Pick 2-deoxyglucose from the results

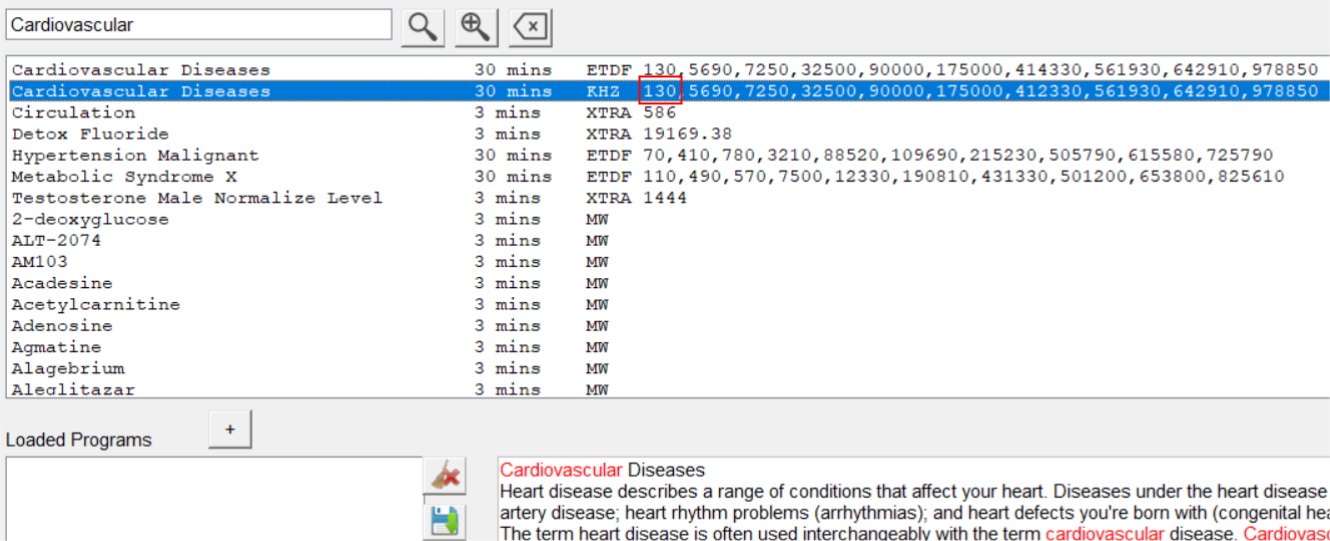point(90,219)
